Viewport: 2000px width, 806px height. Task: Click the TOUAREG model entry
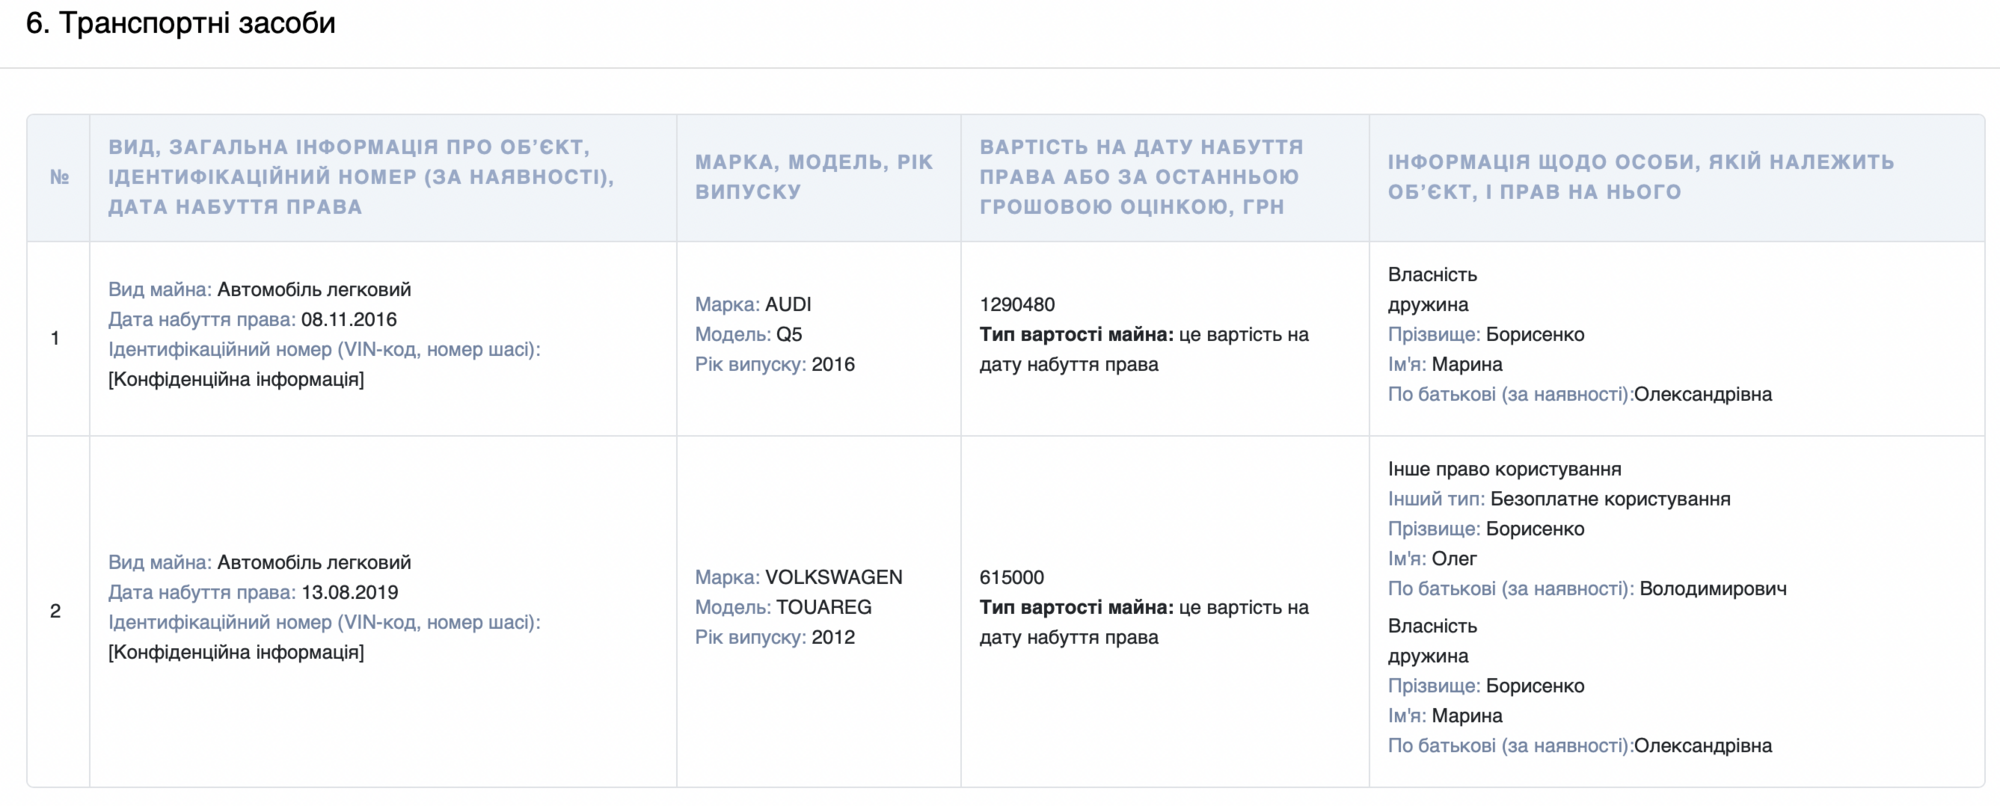824,607
